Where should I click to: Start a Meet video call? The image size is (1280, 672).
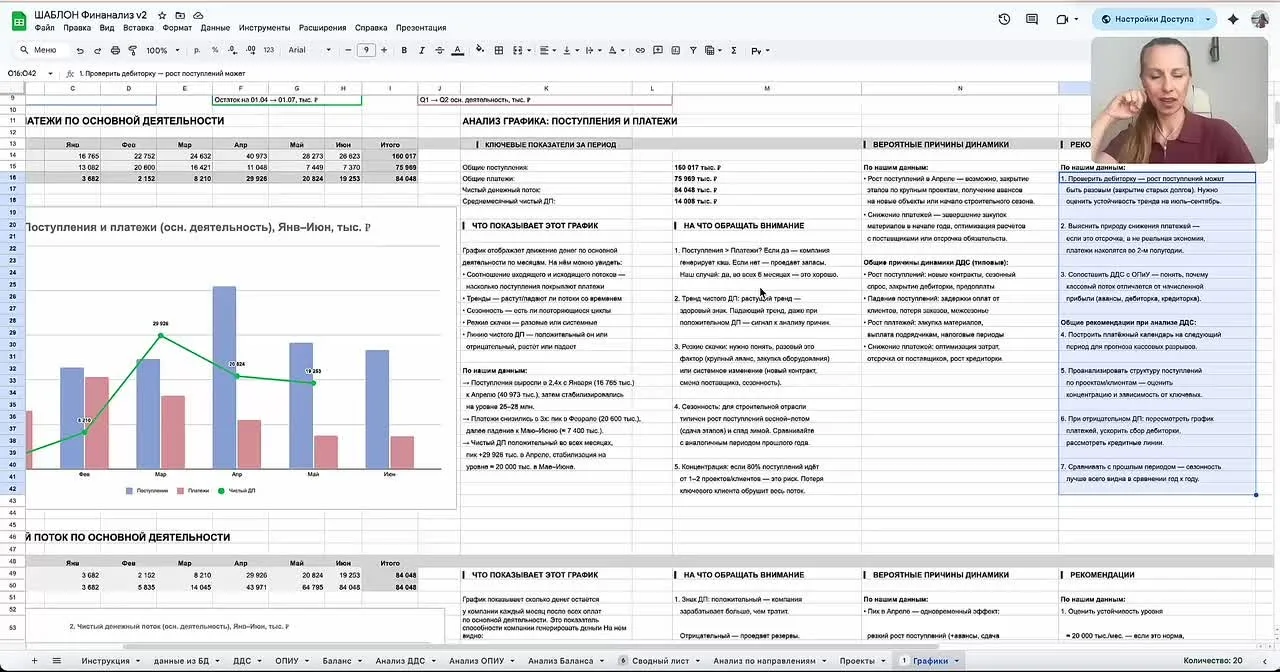[1062, 19]
